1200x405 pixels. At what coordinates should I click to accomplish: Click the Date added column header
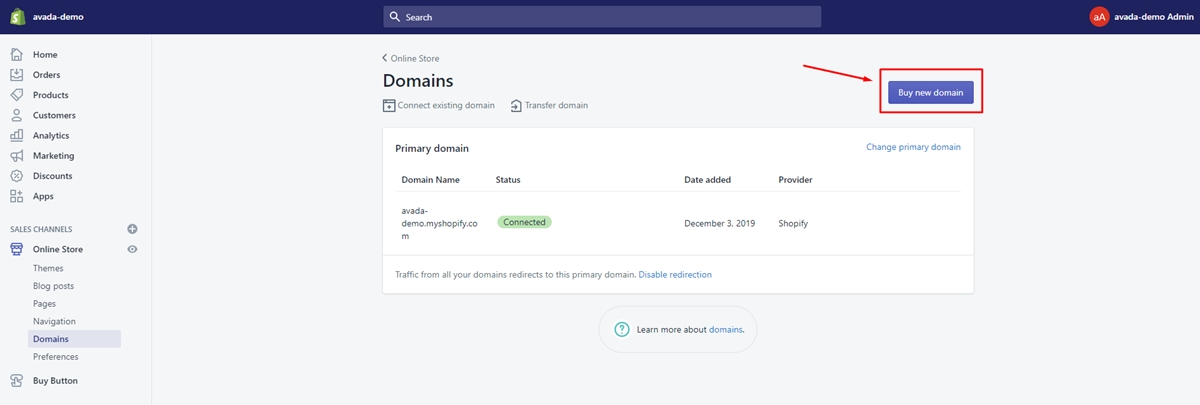707,180
